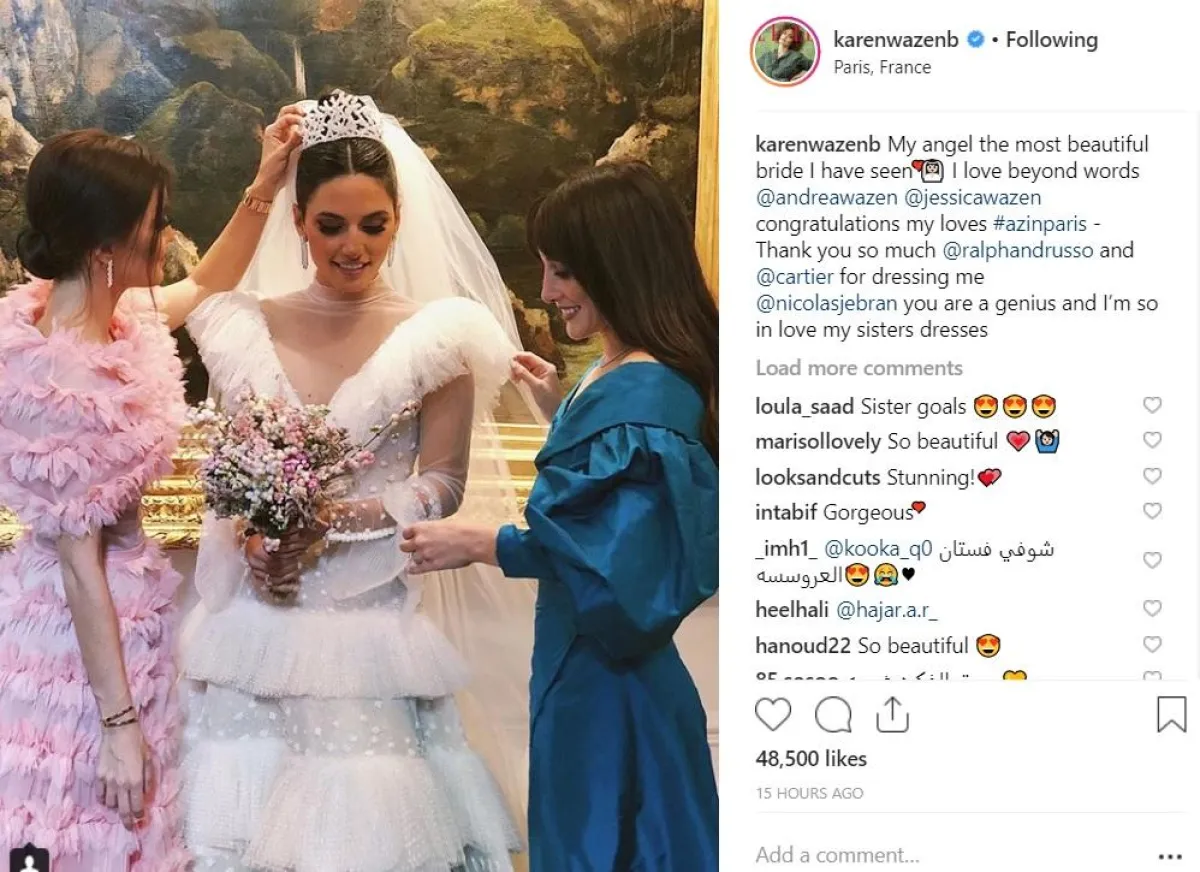Click karenwazenb profile avatar
Screen dimensions: 1200x872
(x=785, y=52)
